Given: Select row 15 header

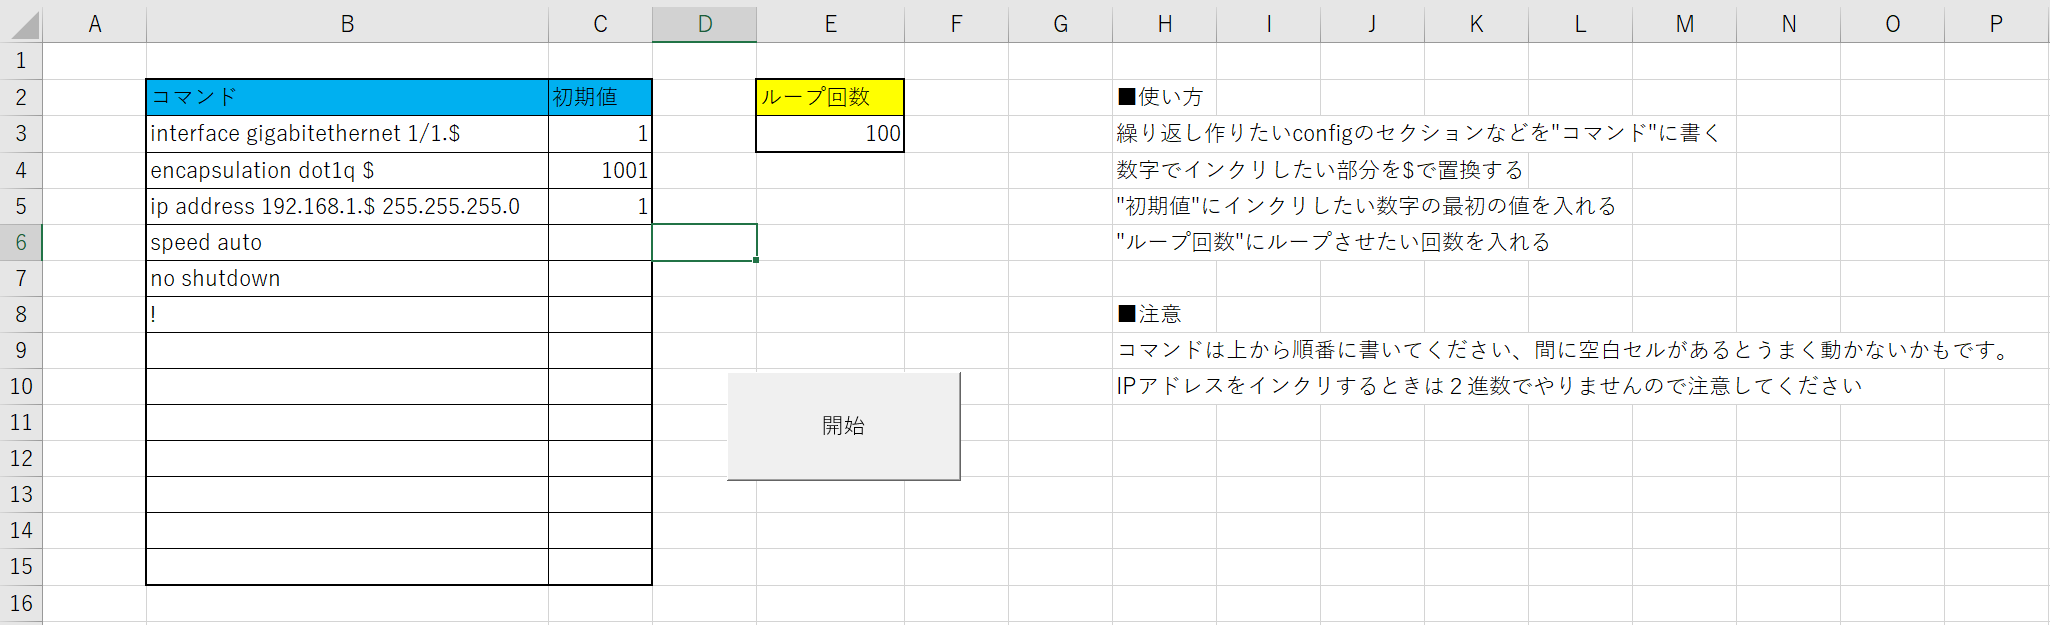Looking at the screenshot, I should coord(21,566).
